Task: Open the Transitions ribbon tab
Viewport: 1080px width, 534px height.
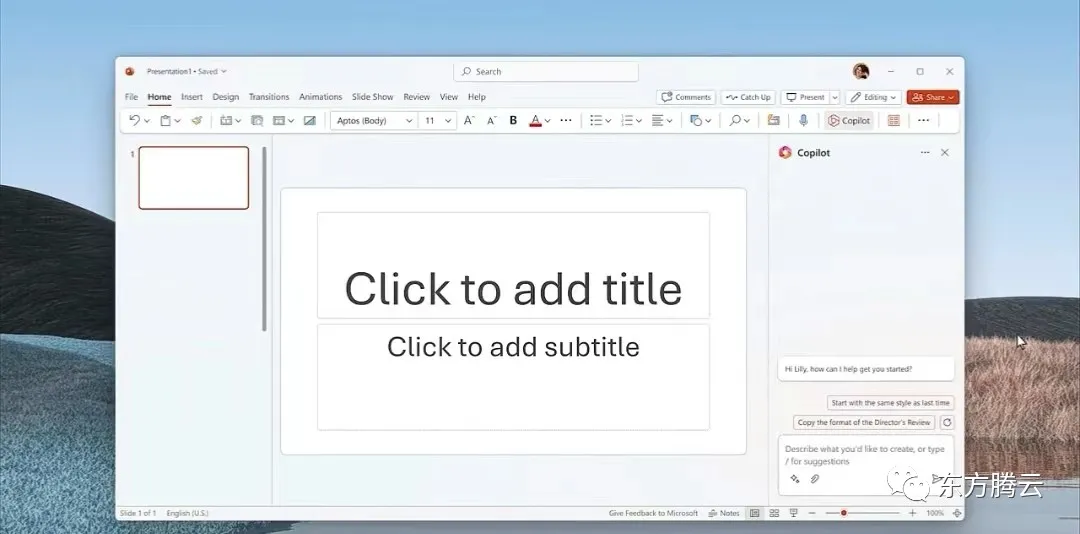Action: coord(269,97)
